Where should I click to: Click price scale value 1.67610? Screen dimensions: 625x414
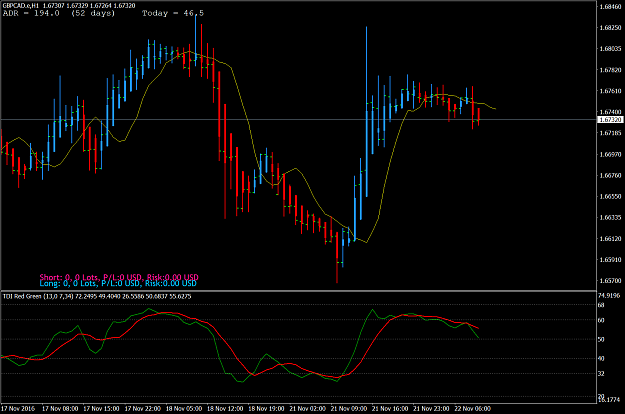(610, 91)
